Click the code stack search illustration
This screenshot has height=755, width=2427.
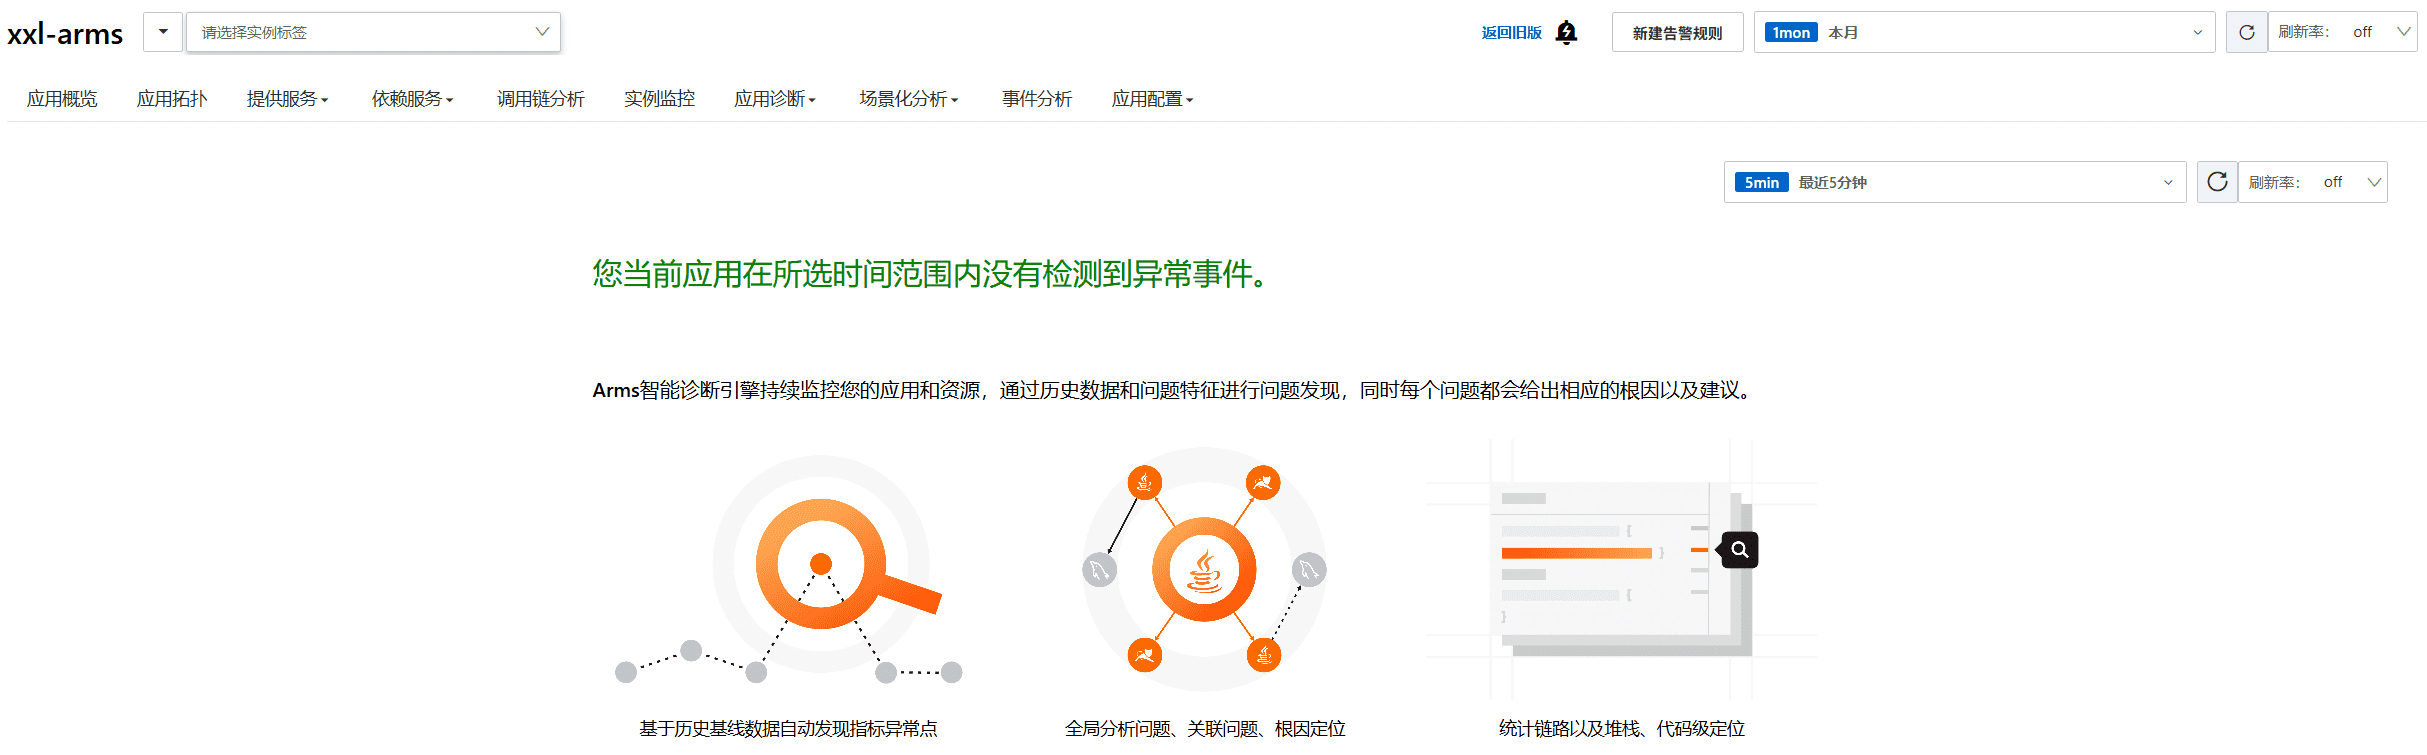[1621, 569]
